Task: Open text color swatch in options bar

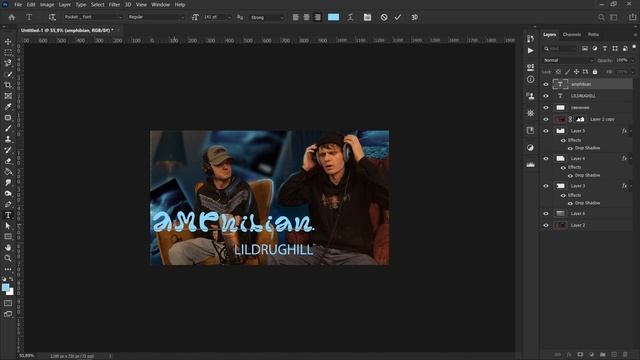Action: tap(333, 17)
